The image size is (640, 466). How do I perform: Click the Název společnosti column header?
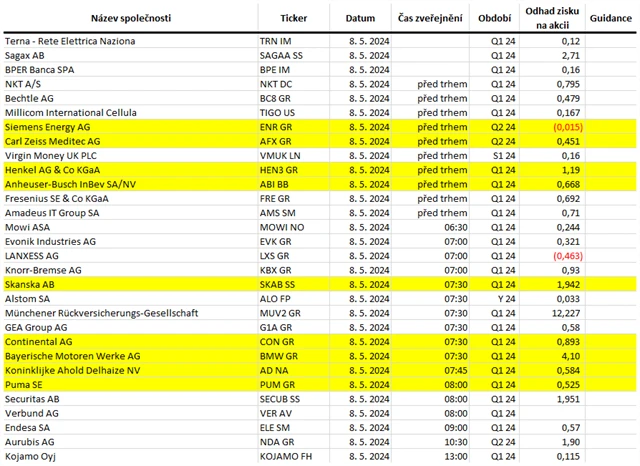coord(128,18)
